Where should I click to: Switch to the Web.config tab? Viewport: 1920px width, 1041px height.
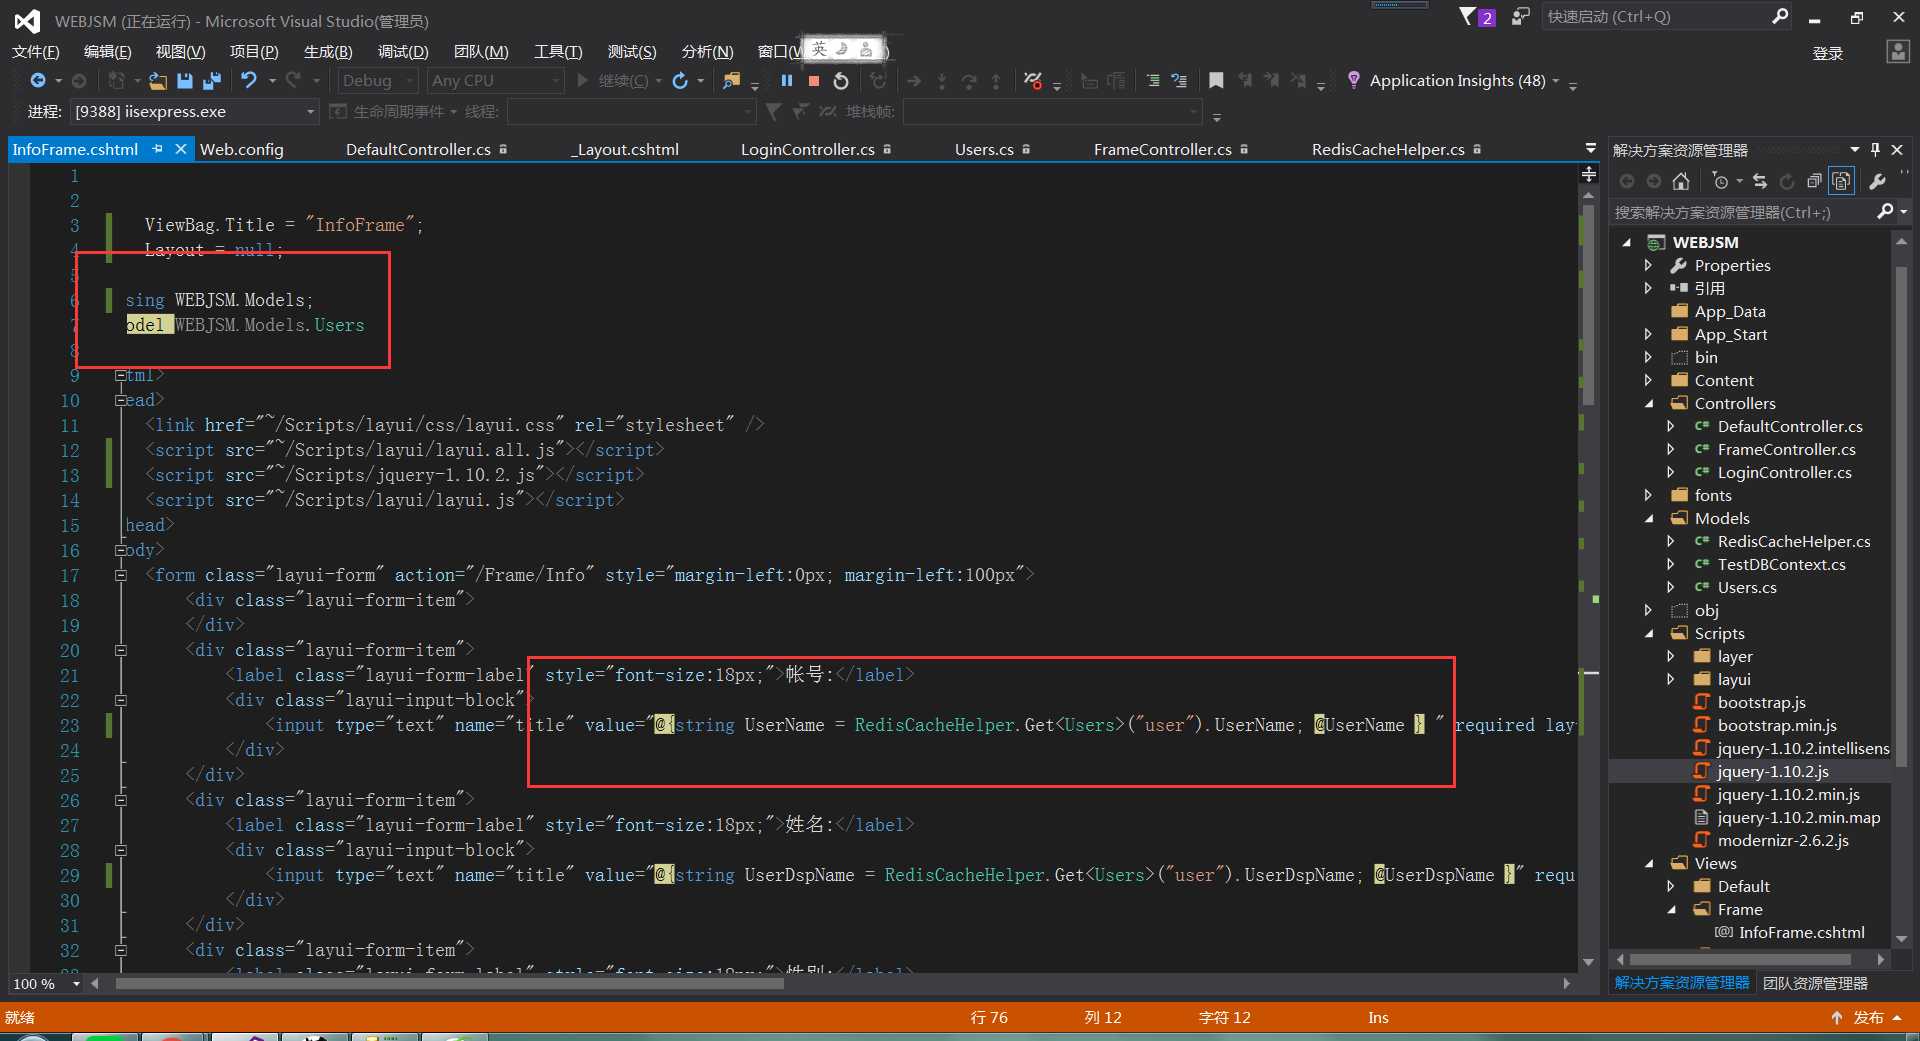coord(242,149)
